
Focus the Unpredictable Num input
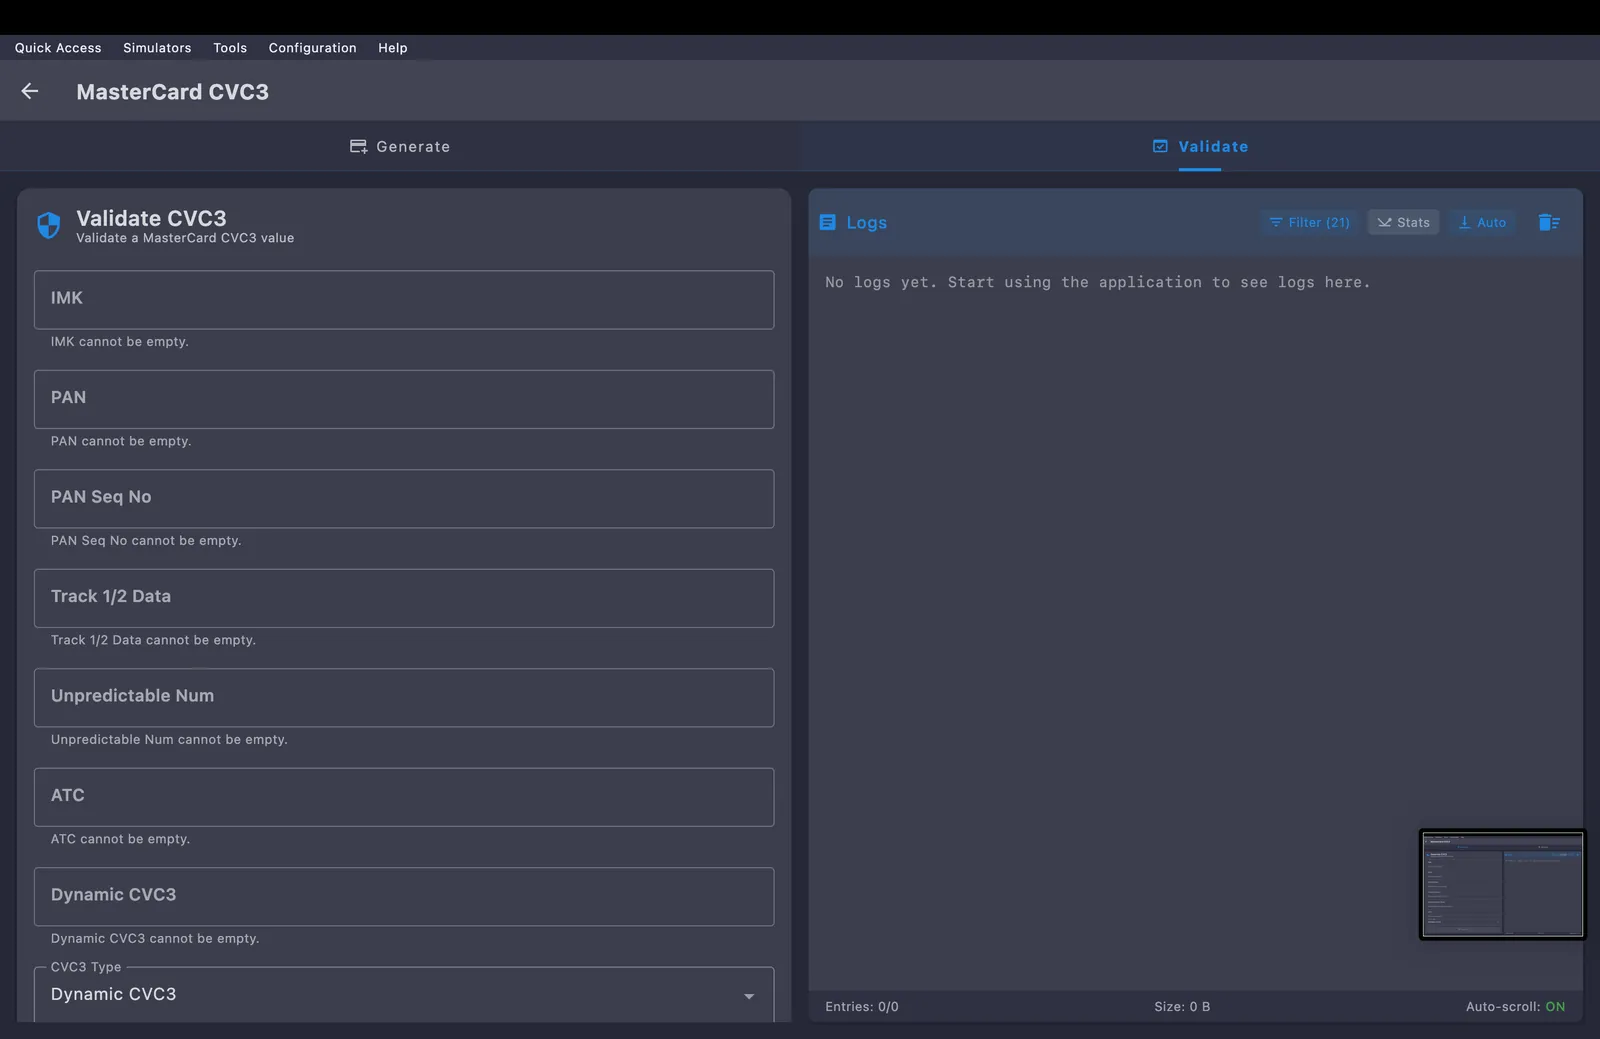[x=404, y=697]
